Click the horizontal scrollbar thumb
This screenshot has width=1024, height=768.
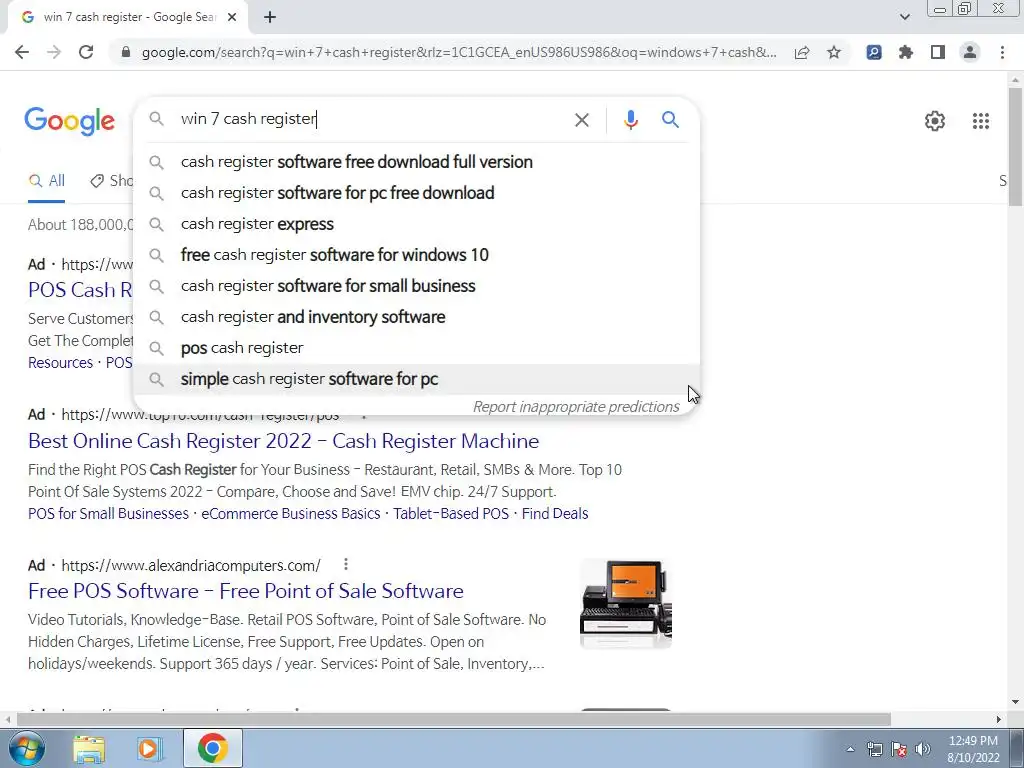tap(454, 719)
